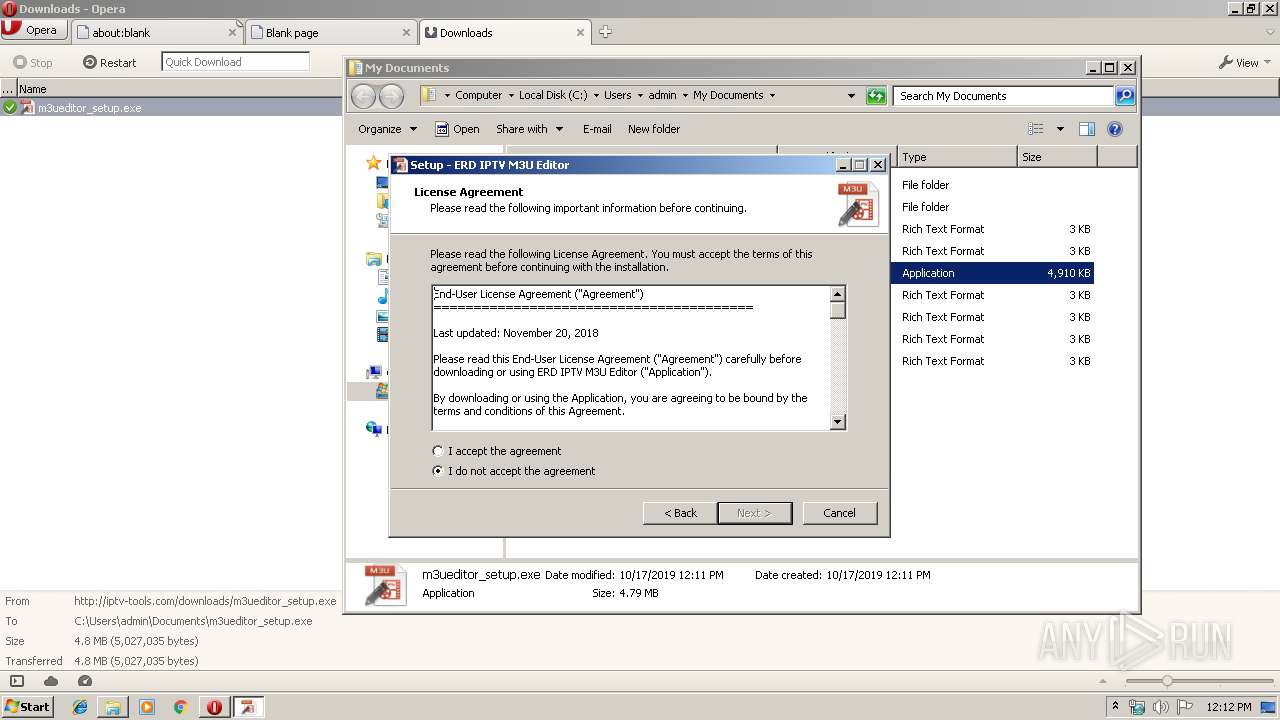Switch to the Downloads tab in Opera
Viewport: 1280px width, 720px height.
pyautogui.click(x=505, y=32)
